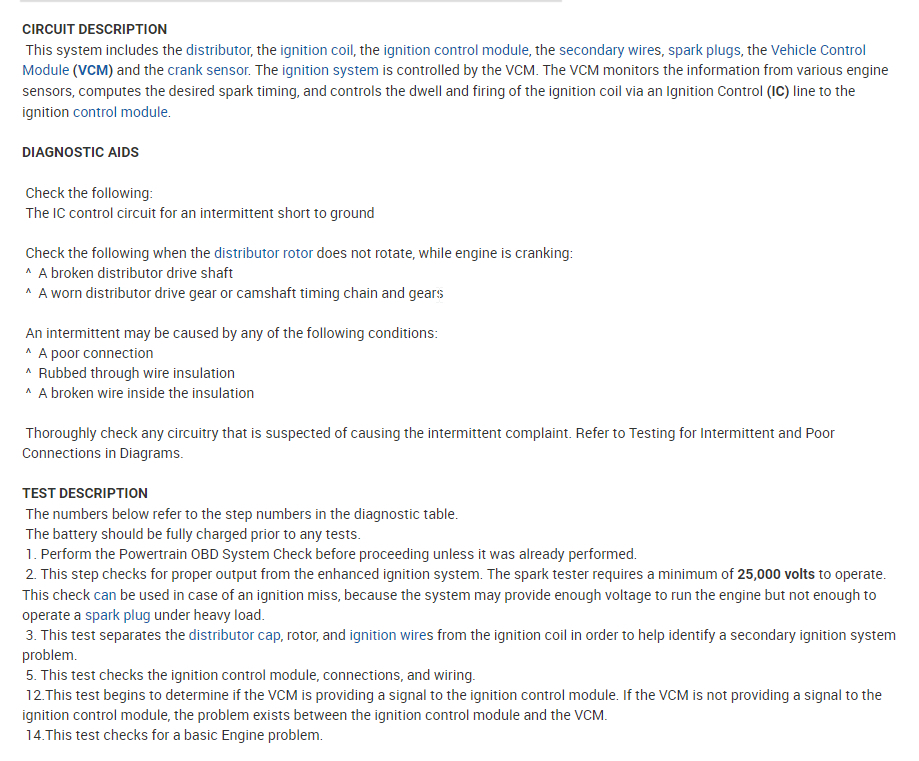This screenshot has height=761, width=919.
Task: Open the Vehicle Control Module link
Action: (818, 50)
